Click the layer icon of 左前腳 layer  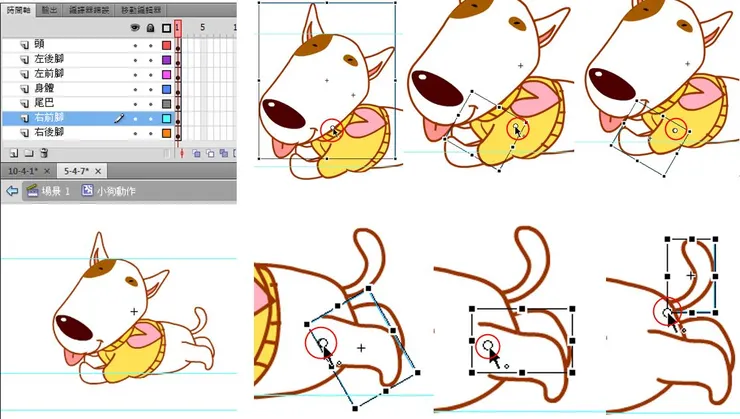[x=24, y=74]
